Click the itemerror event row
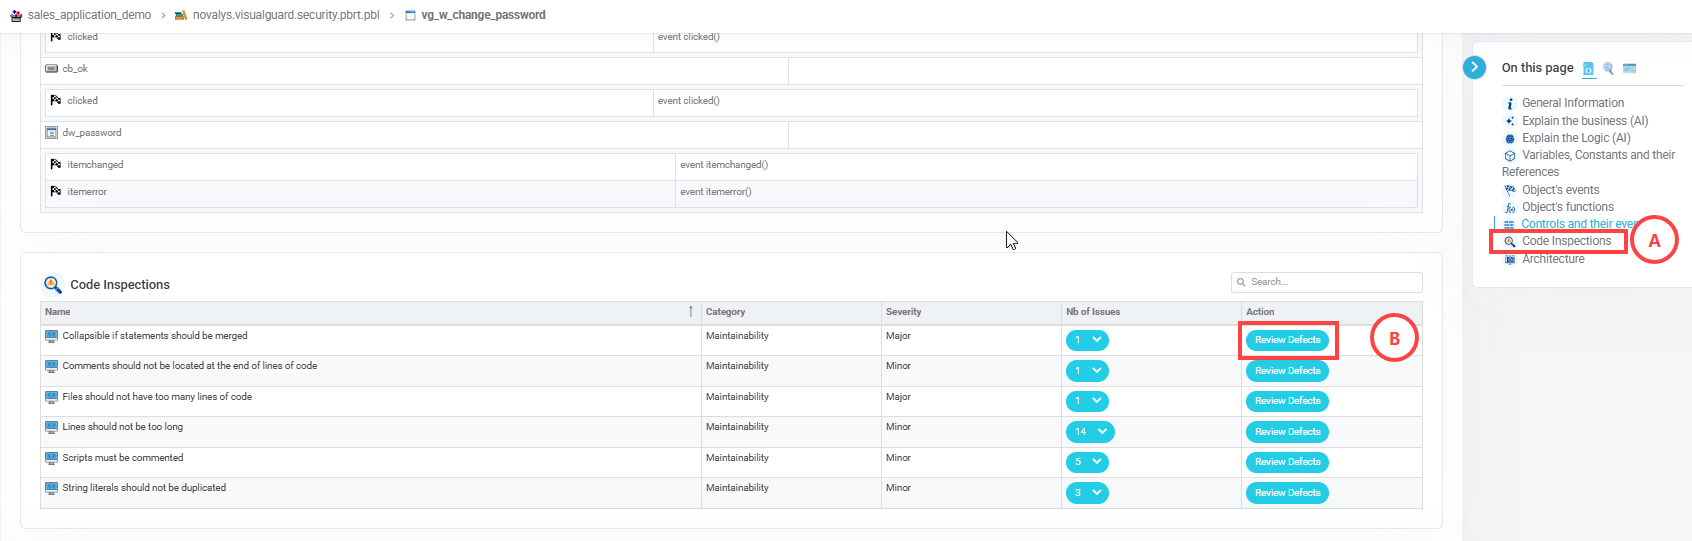 click(731, 193)
